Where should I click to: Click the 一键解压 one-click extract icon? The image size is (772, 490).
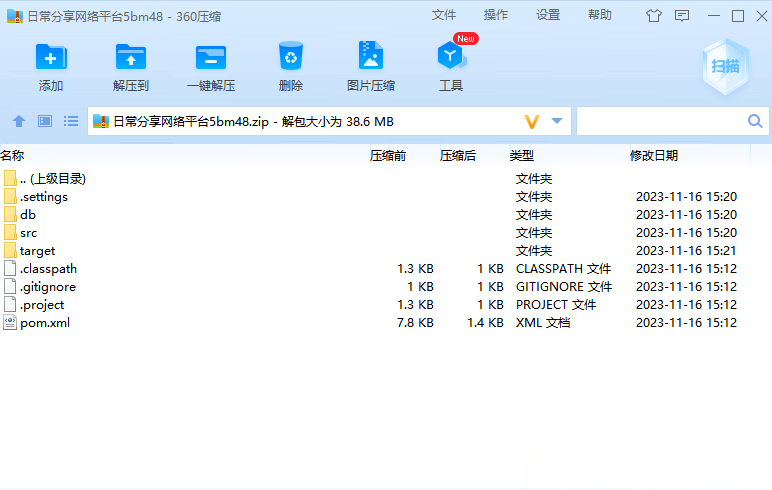(x=211, y=57)
